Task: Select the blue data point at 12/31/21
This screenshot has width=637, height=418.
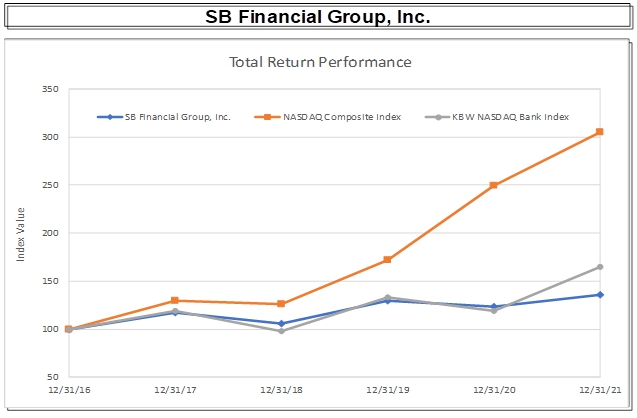Action: click(600, 295)
